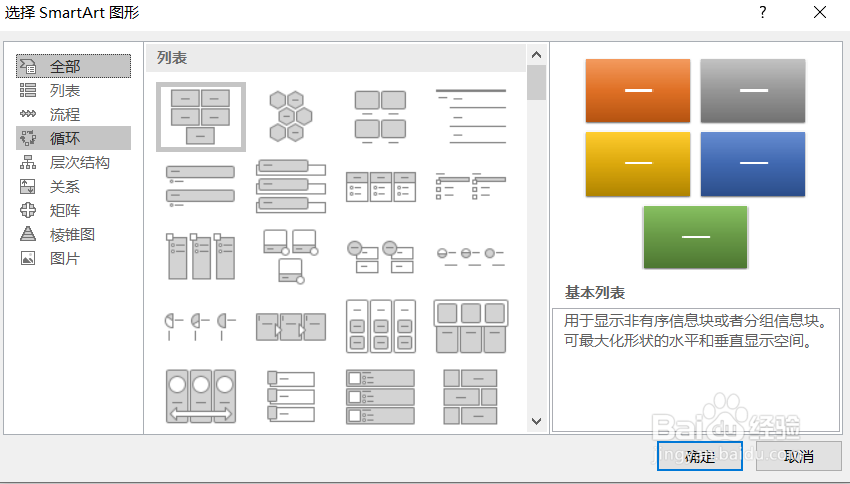Pick the Alternating Picture Blocks layout

coord(471,396)
